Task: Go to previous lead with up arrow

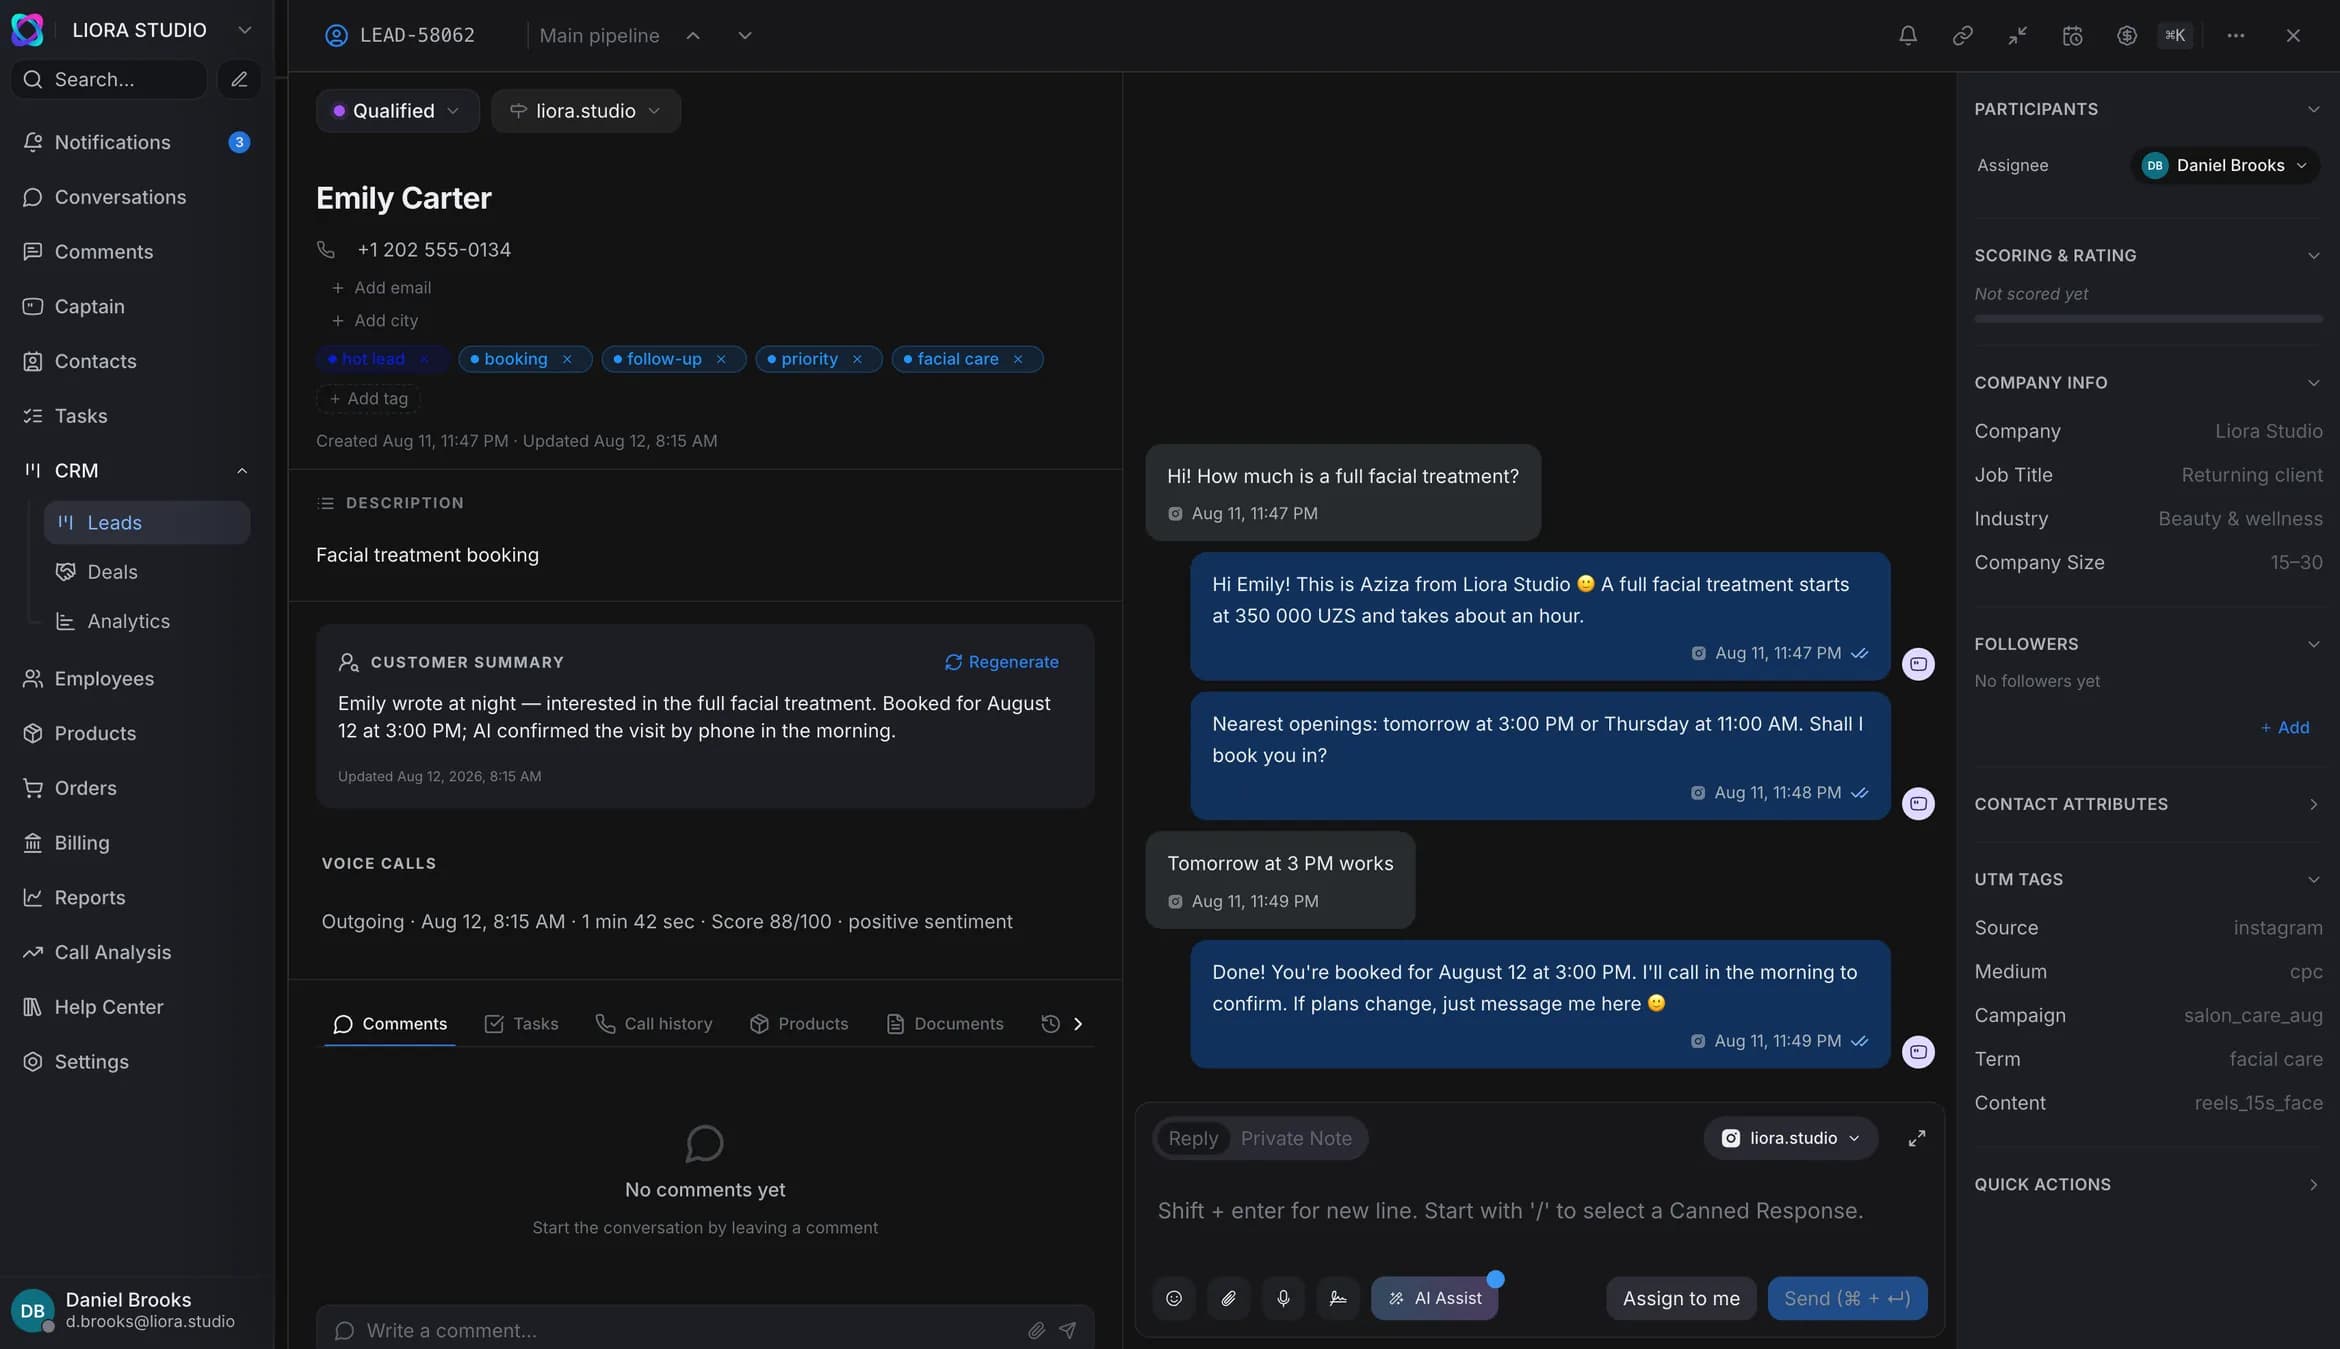Action: tap(693, 35)
